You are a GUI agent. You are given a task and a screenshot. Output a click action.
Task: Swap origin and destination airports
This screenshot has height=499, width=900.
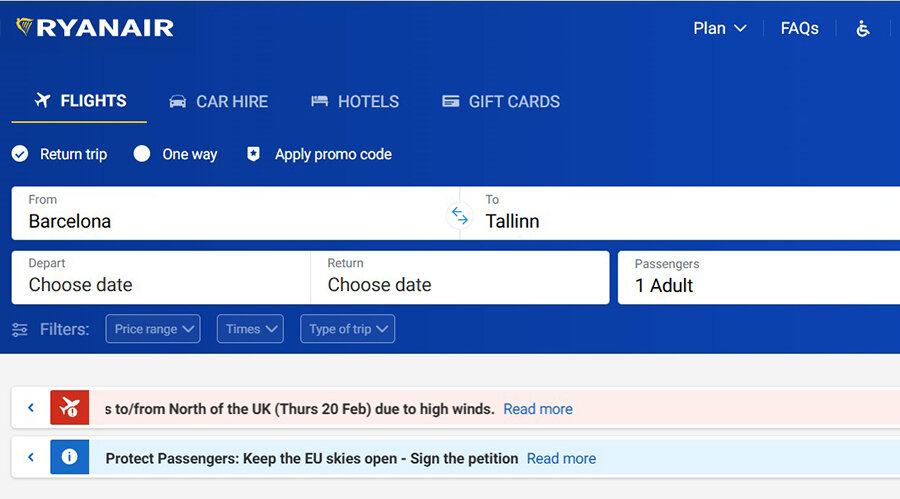point(459,214)
